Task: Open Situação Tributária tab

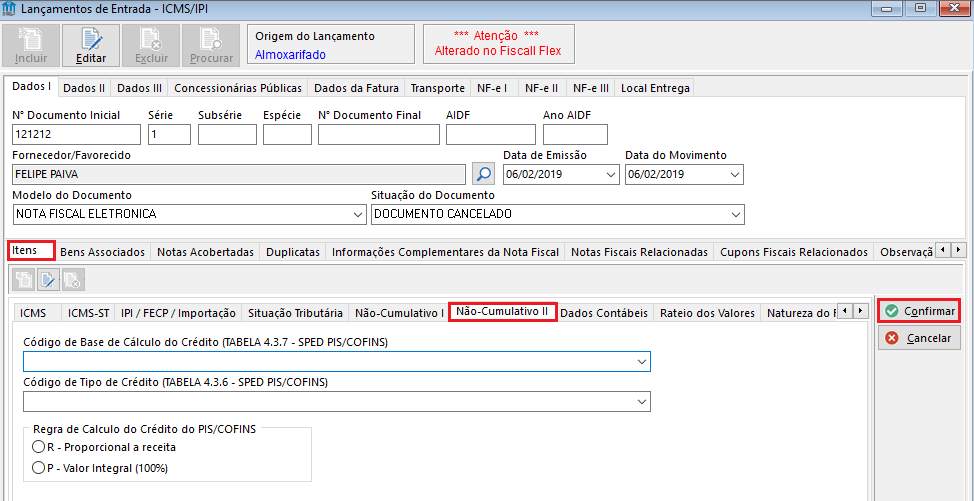Action: pyautogui.click(x=295, y=313)
